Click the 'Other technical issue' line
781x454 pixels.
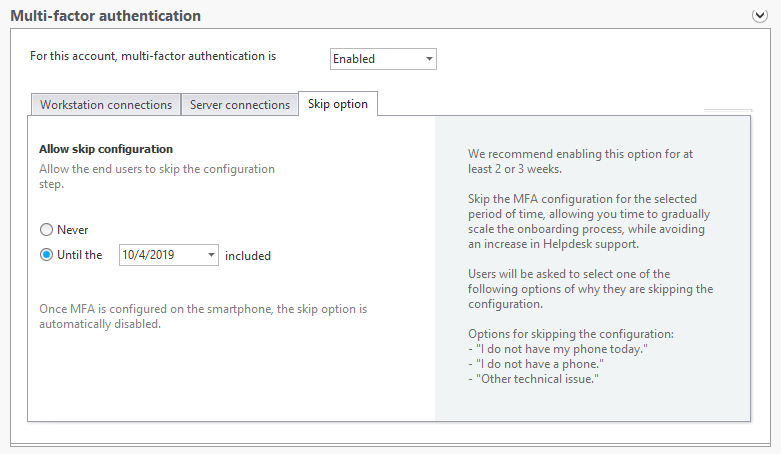(x=533, y=379)
